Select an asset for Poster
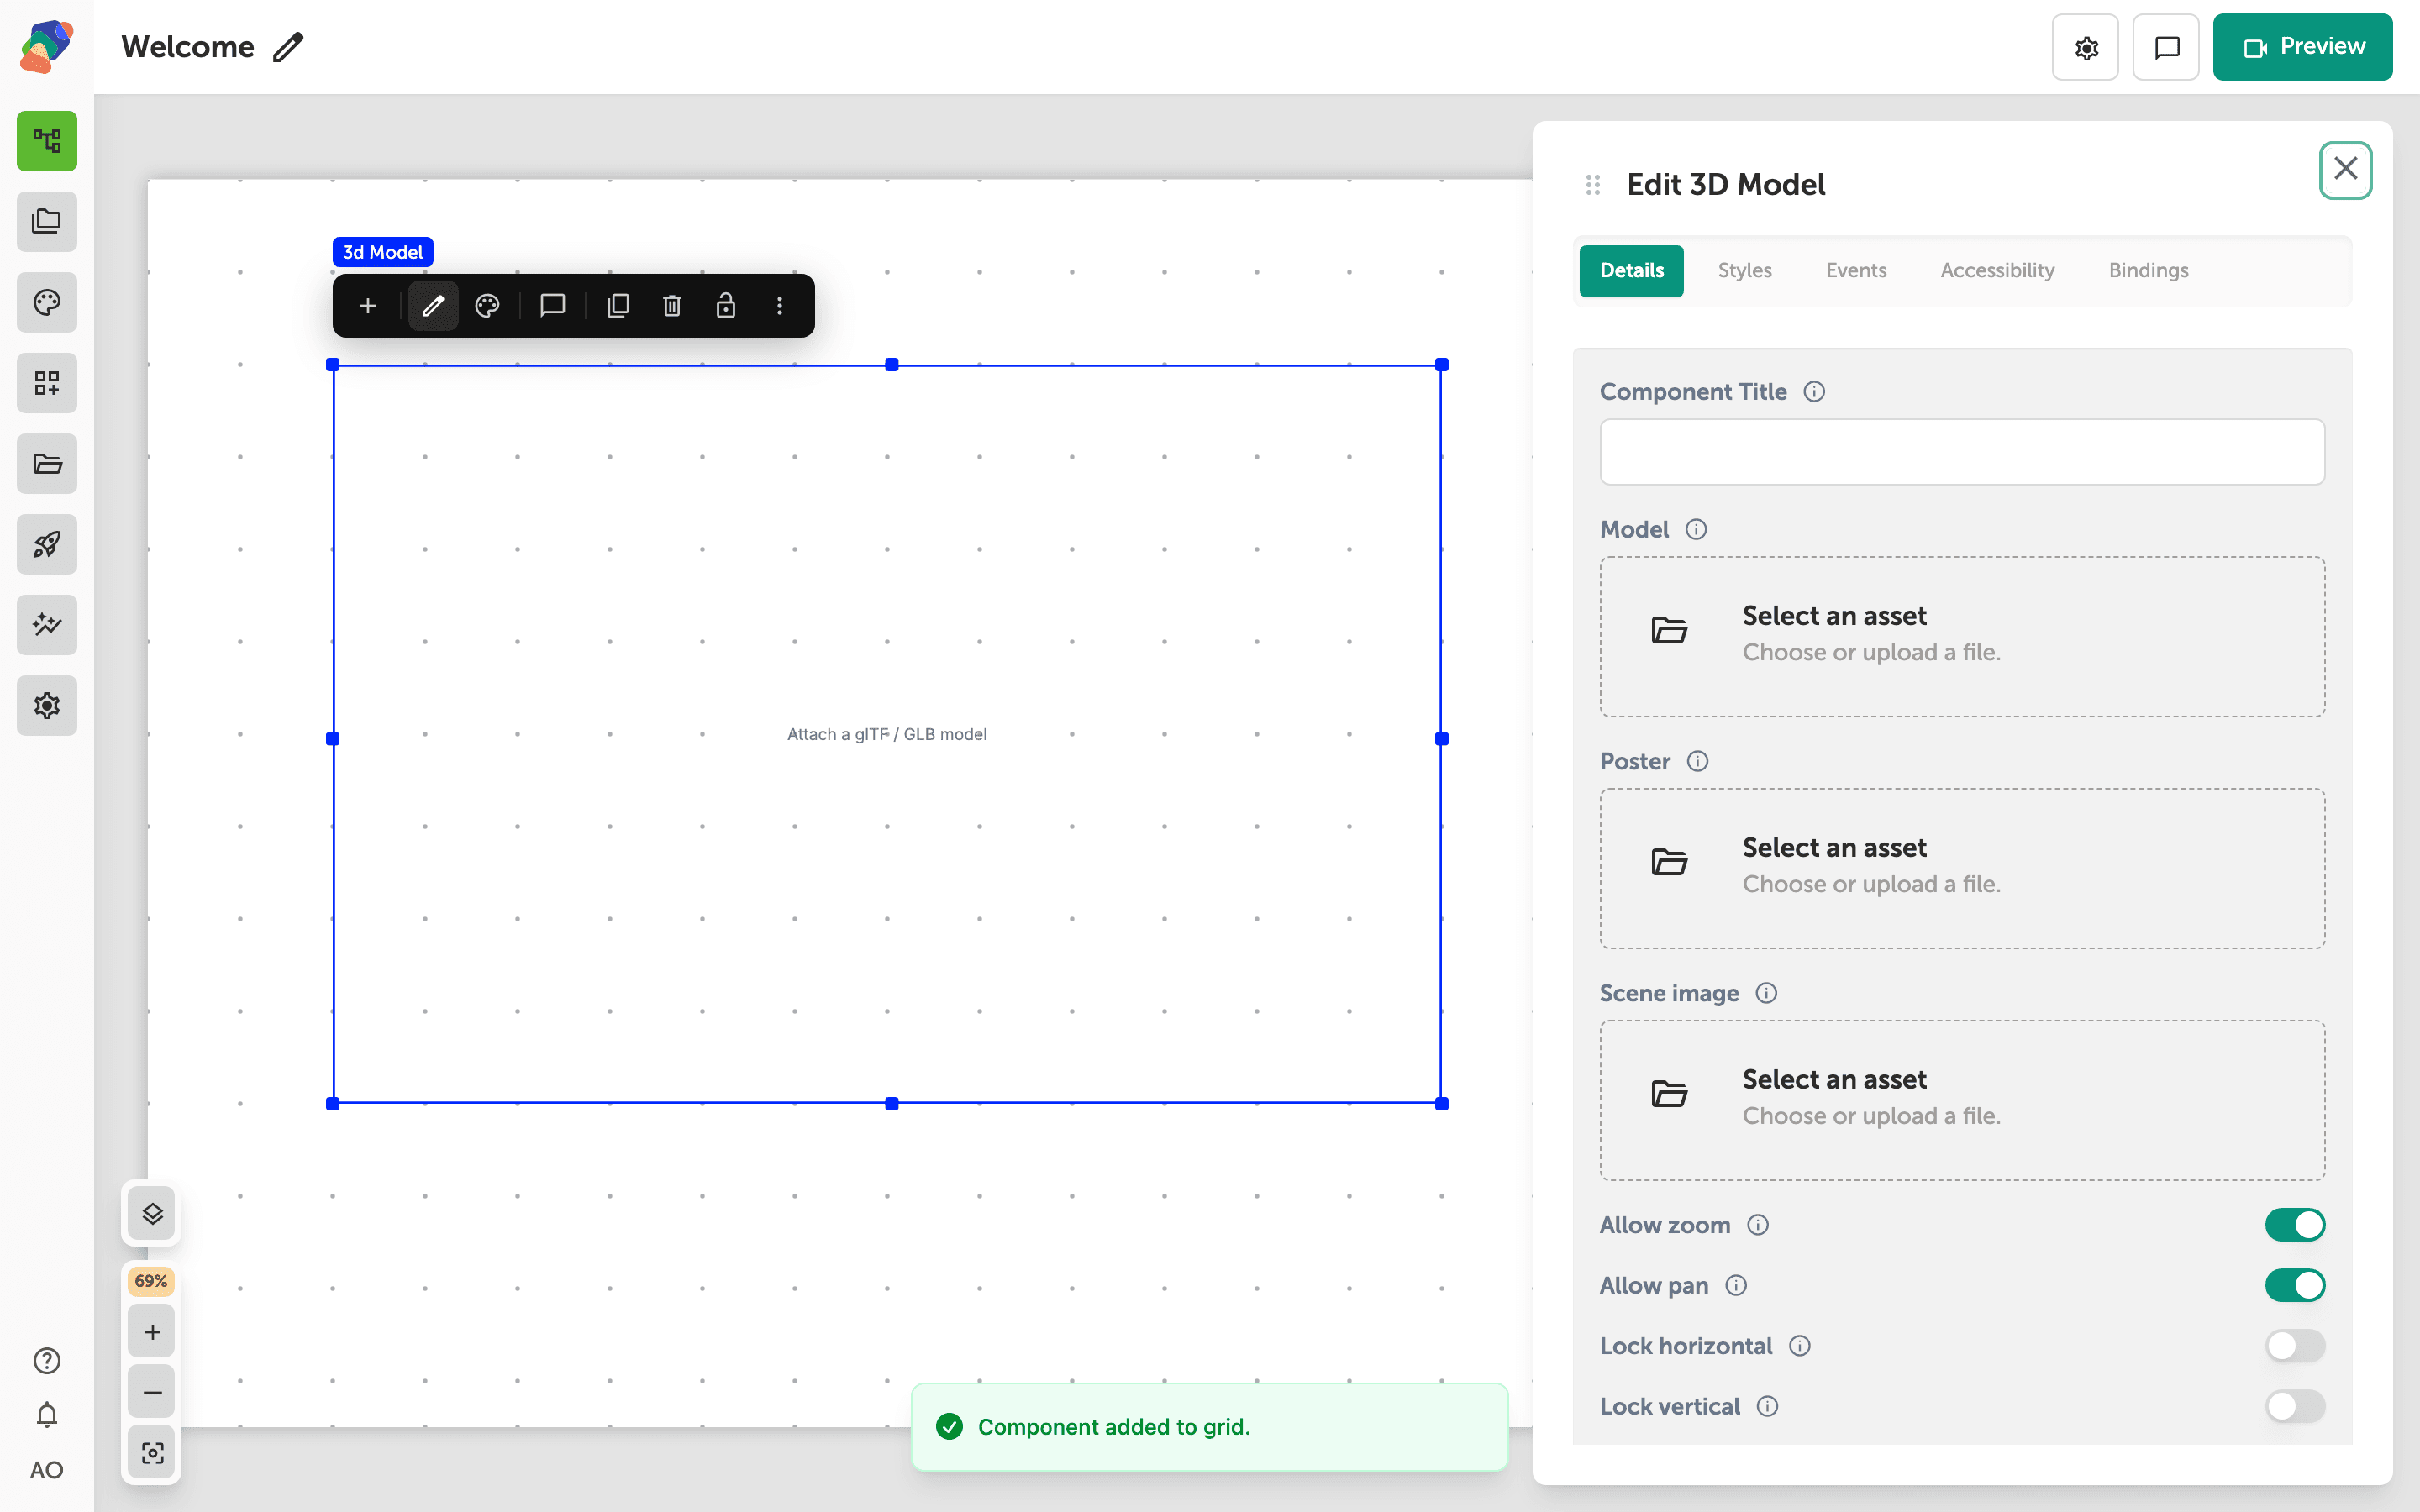Screen dimensions: 2420x1512 click(x=1962, y=868)
